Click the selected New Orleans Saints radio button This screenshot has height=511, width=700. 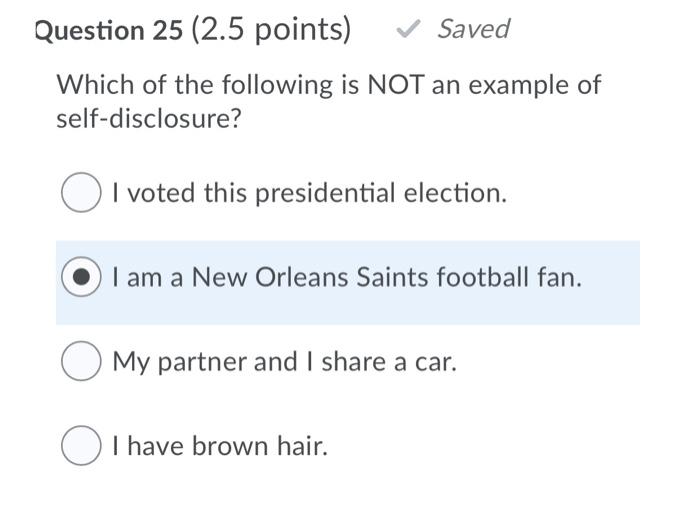(x=81, y=277)
